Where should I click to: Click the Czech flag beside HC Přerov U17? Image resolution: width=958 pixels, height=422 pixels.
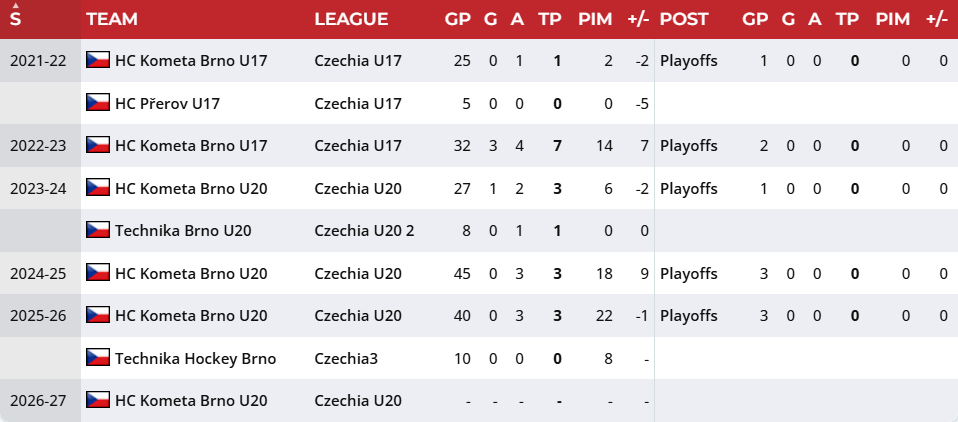coord(98,103)
